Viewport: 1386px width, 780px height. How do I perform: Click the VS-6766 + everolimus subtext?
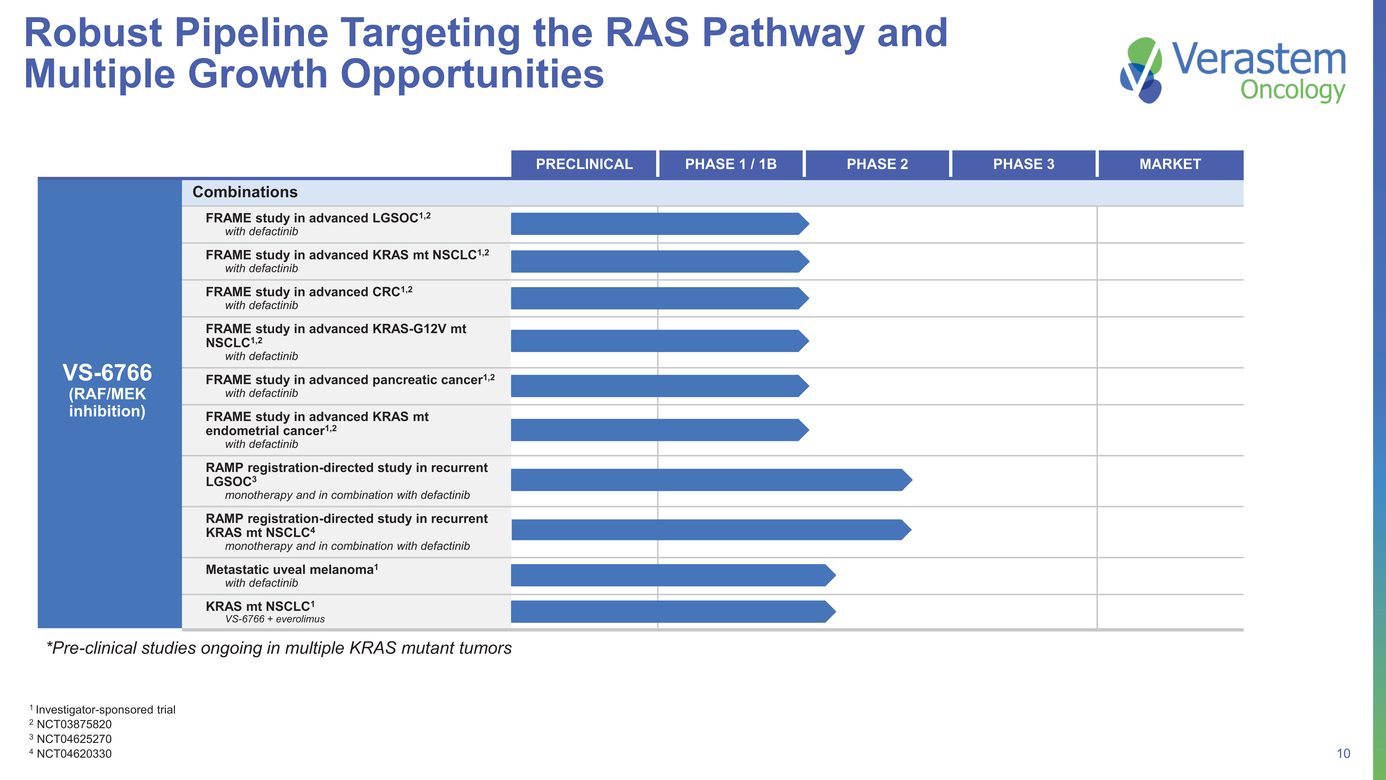click(x=275, y=619)
